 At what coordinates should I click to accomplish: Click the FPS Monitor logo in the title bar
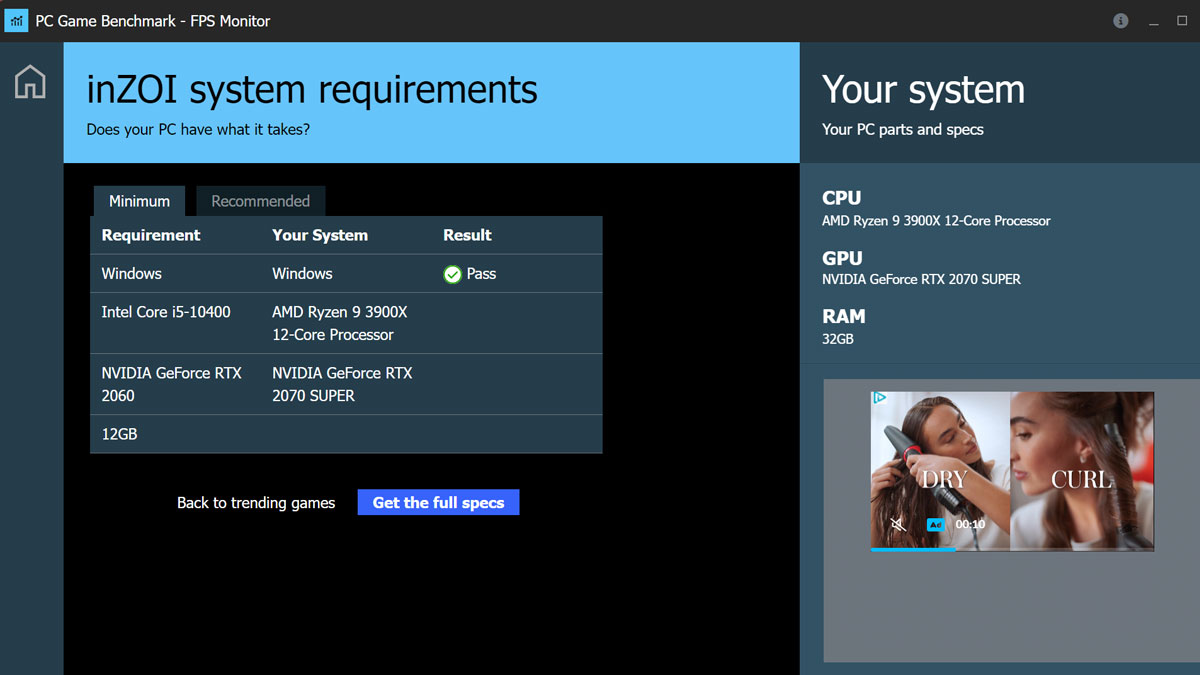click(16, 20)
